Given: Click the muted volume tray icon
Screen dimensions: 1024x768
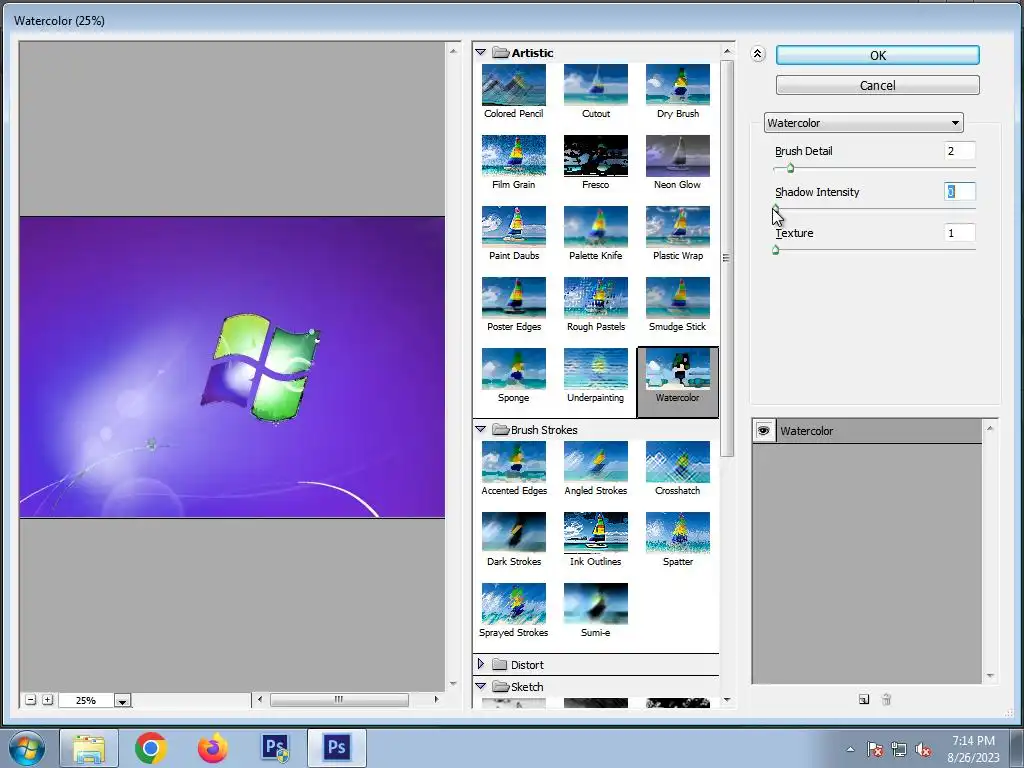Looking at the screenshot, I should (923, 750).
